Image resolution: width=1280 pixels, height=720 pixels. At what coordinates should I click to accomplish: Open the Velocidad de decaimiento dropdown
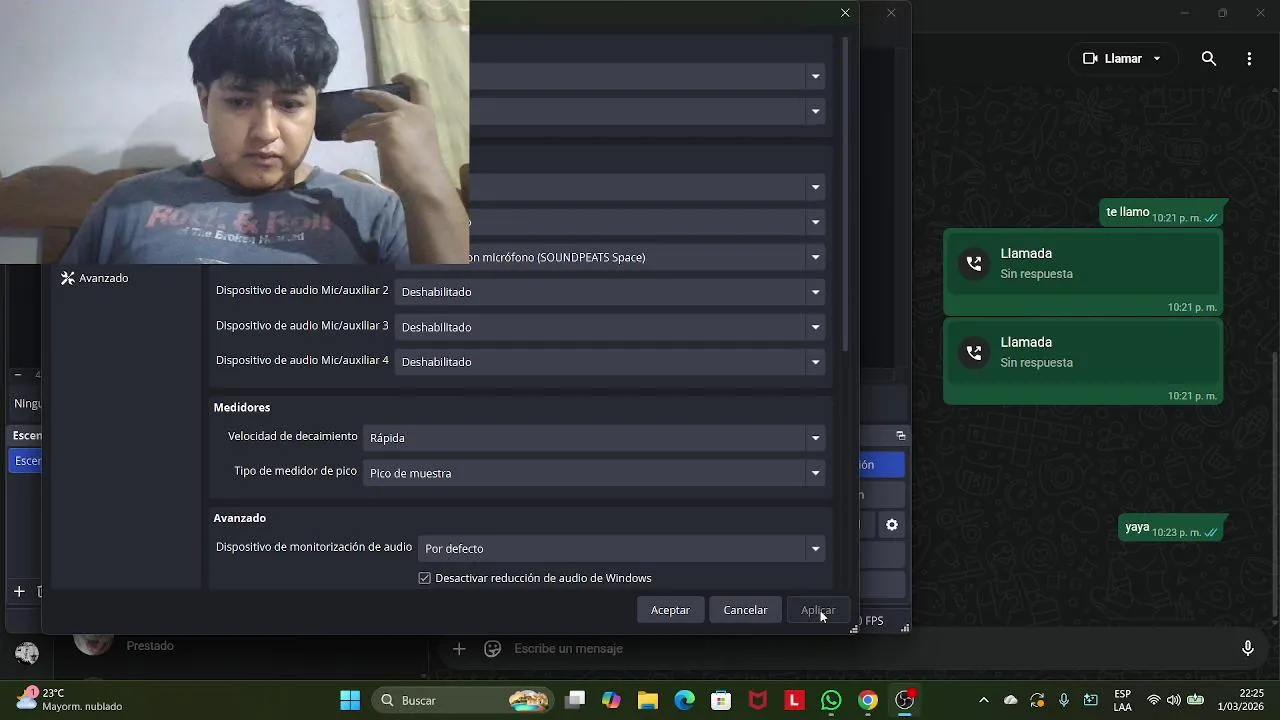[594, 438]
